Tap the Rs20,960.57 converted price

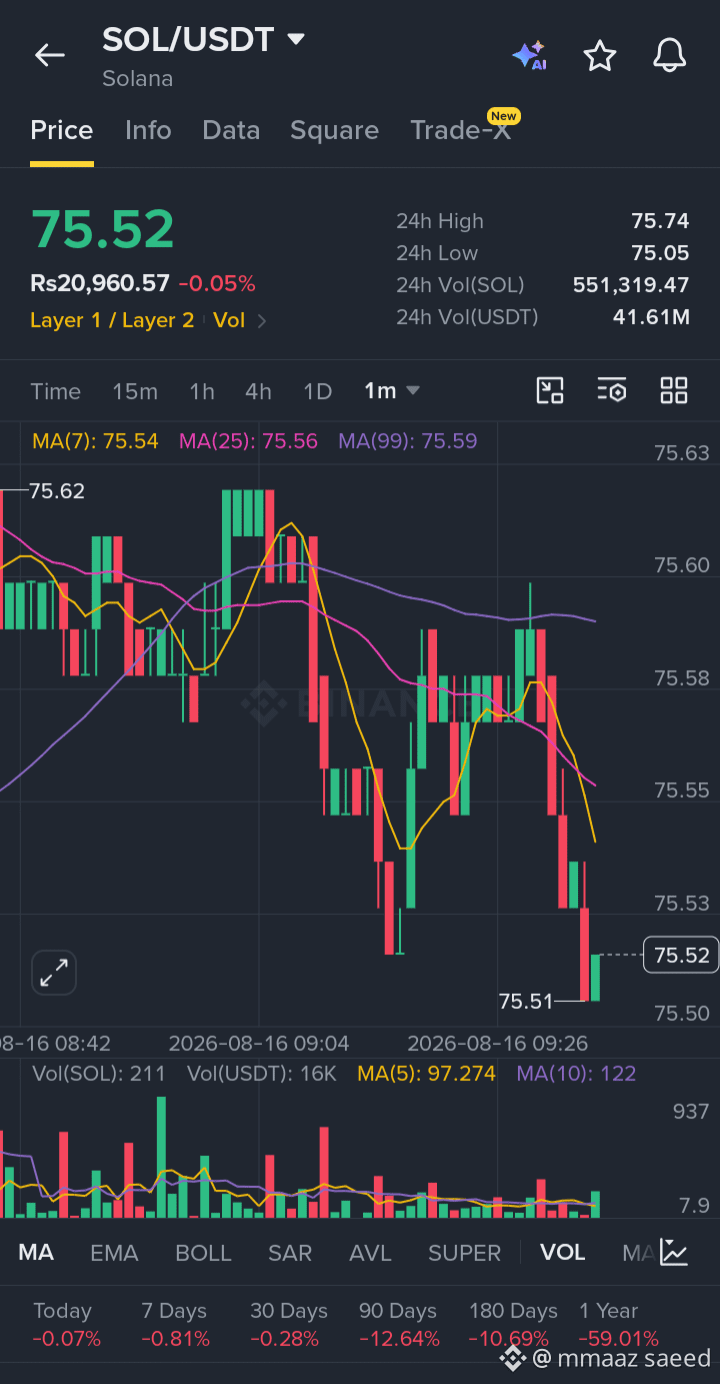point(100,284)
